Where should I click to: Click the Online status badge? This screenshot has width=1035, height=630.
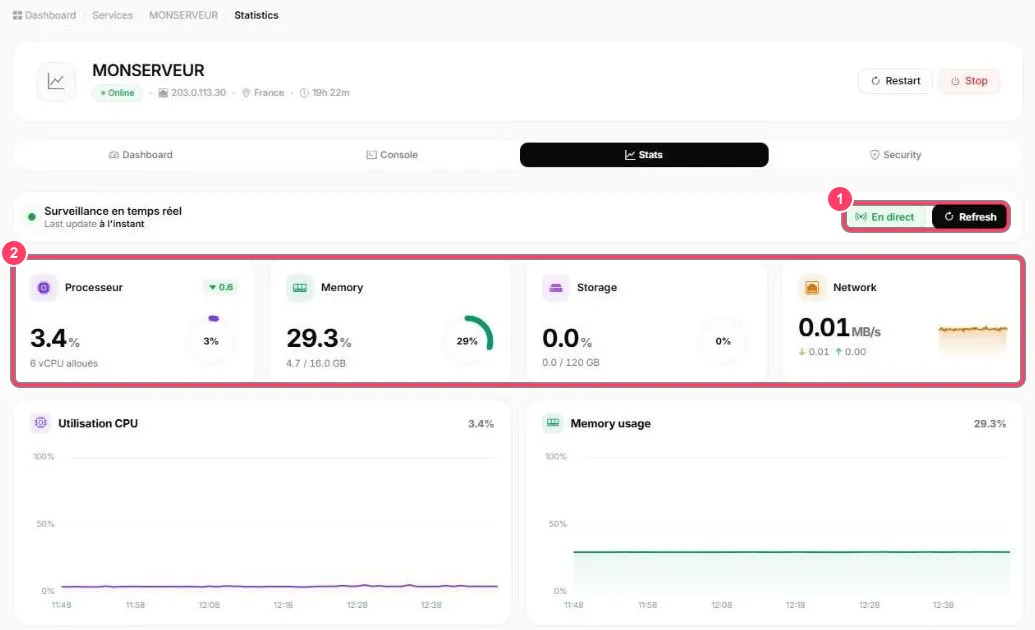[x=117, y=93]
